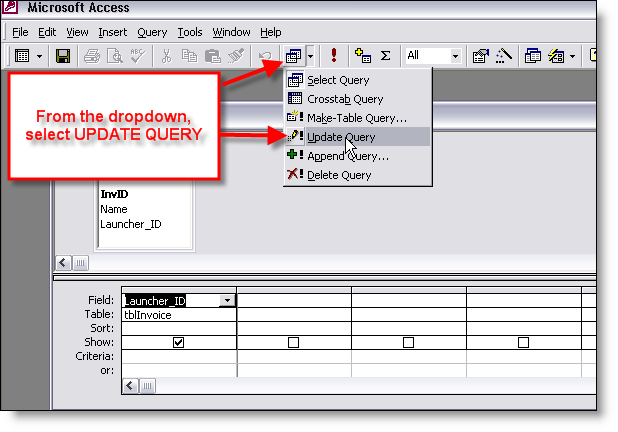Choose Delete Query from the dropdown
Viewport: 618px width, 432px height.
358,175
